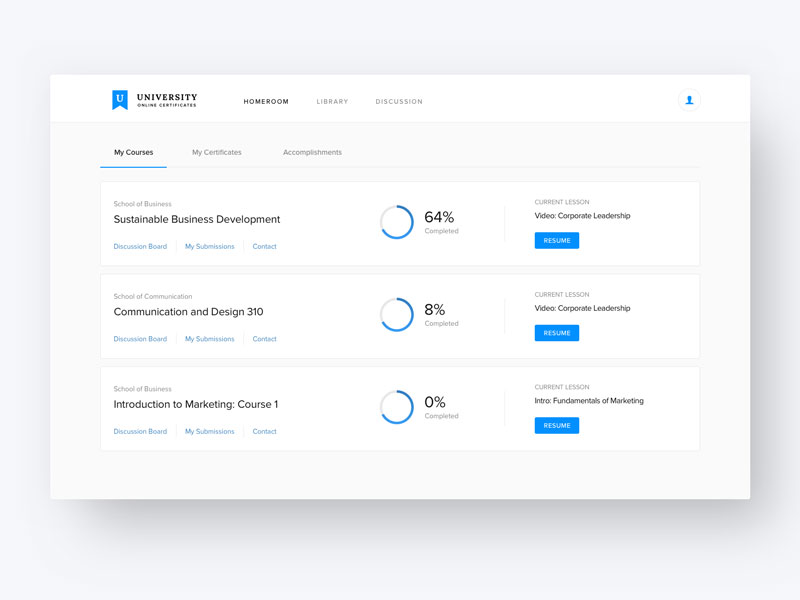The image size is (800, 600).
Task: Open My Submissions for Communication and Design 310
Action: (x=210, y=339)
